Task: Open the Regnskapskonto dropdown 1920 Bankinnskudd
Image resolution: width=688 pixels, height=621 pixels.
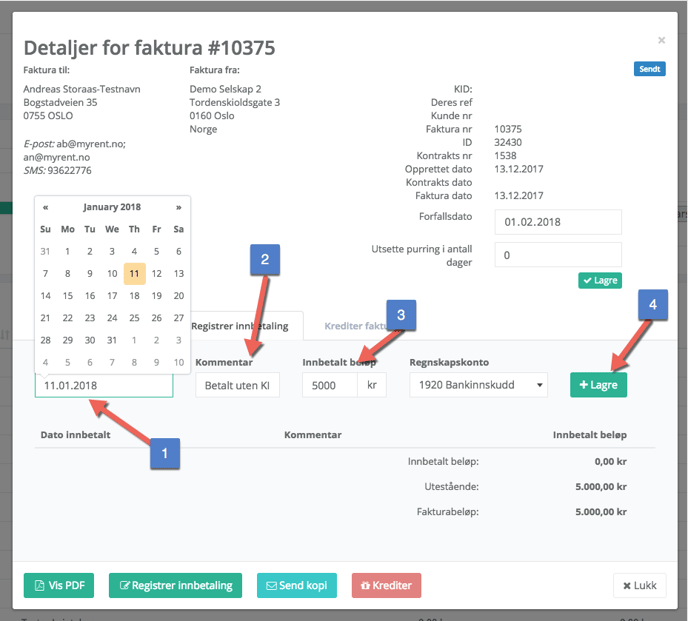Action: pyautogui.click(x=478, y=385)
